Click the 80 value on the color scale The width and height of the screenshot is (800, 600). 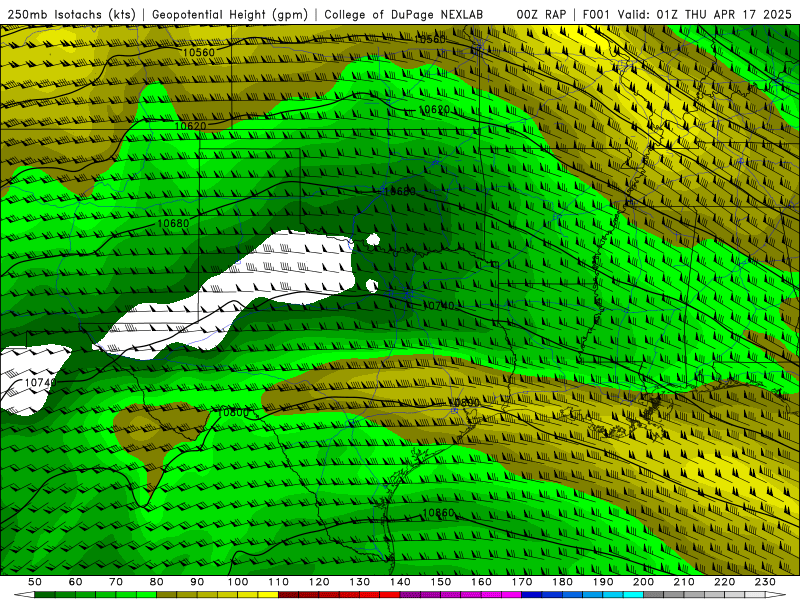tap(157, 582)
